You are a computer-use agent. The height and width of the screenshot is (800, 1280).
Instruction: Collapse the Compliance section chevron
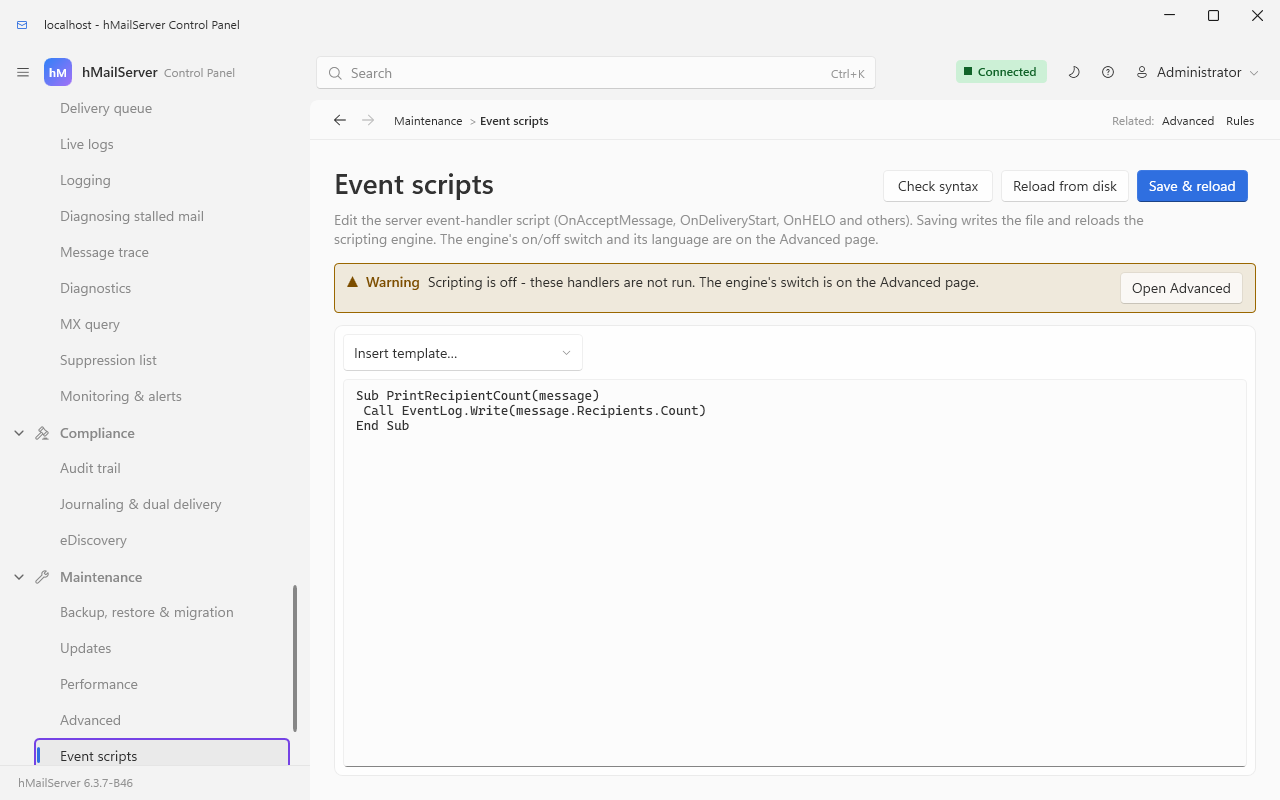point(19,433)
